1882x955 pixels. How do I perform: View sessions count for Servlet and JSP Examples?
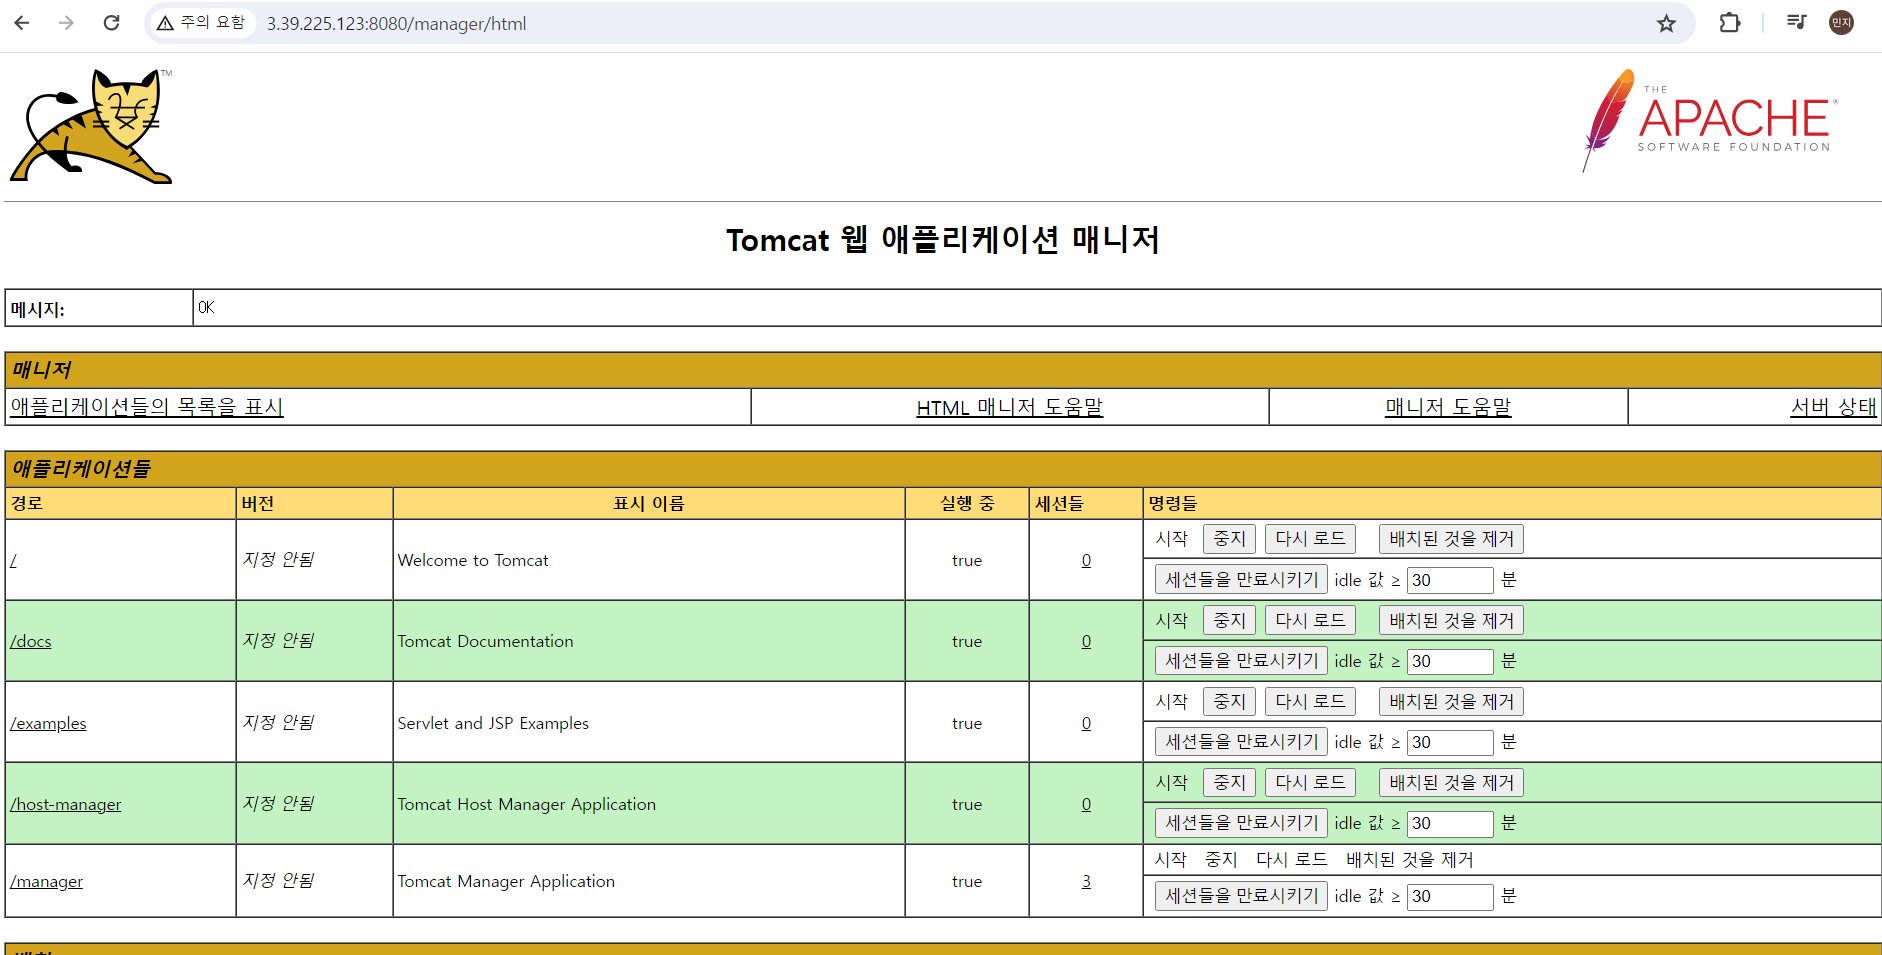point(1086,724)
